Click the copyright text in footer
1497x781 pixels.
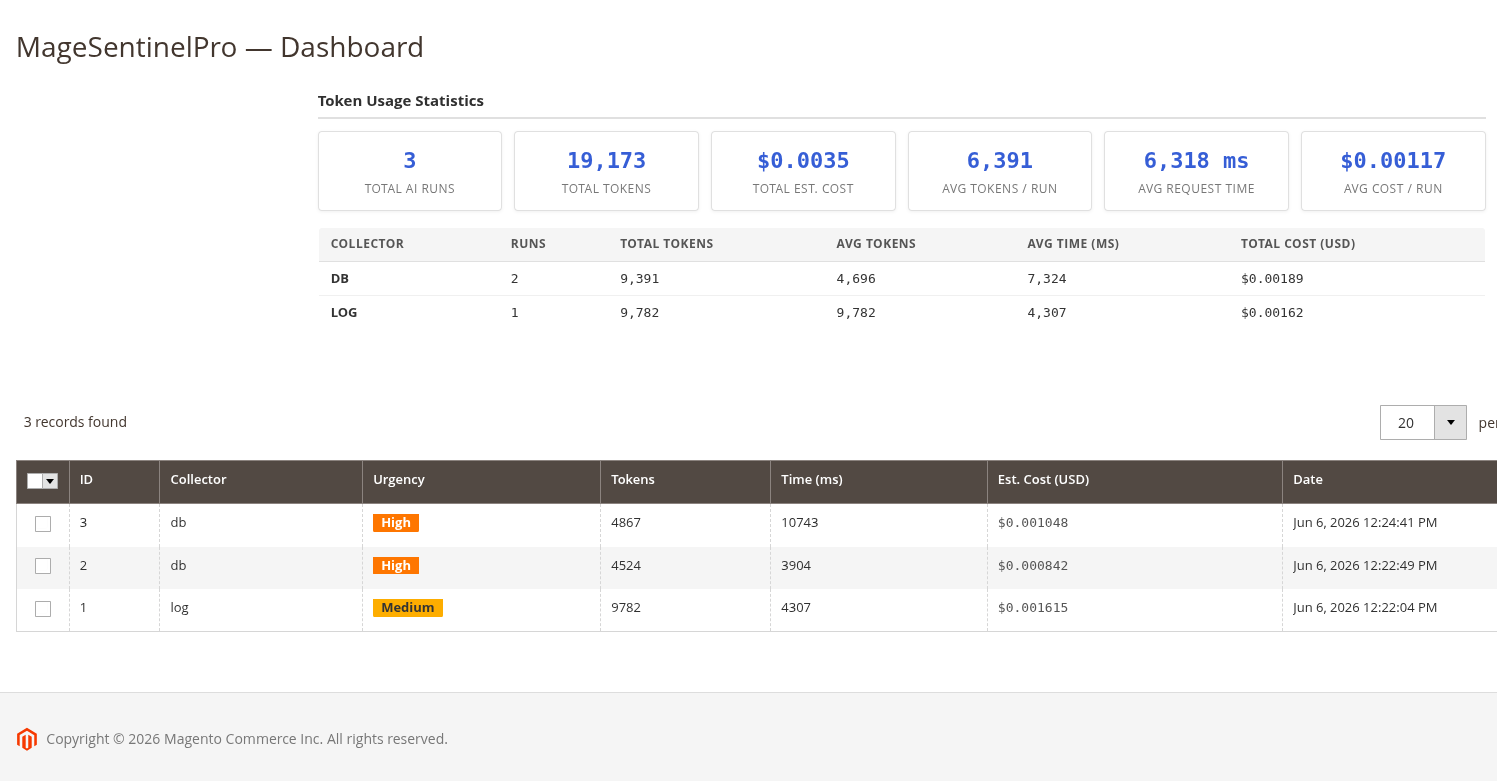click(x=247, y=739)
